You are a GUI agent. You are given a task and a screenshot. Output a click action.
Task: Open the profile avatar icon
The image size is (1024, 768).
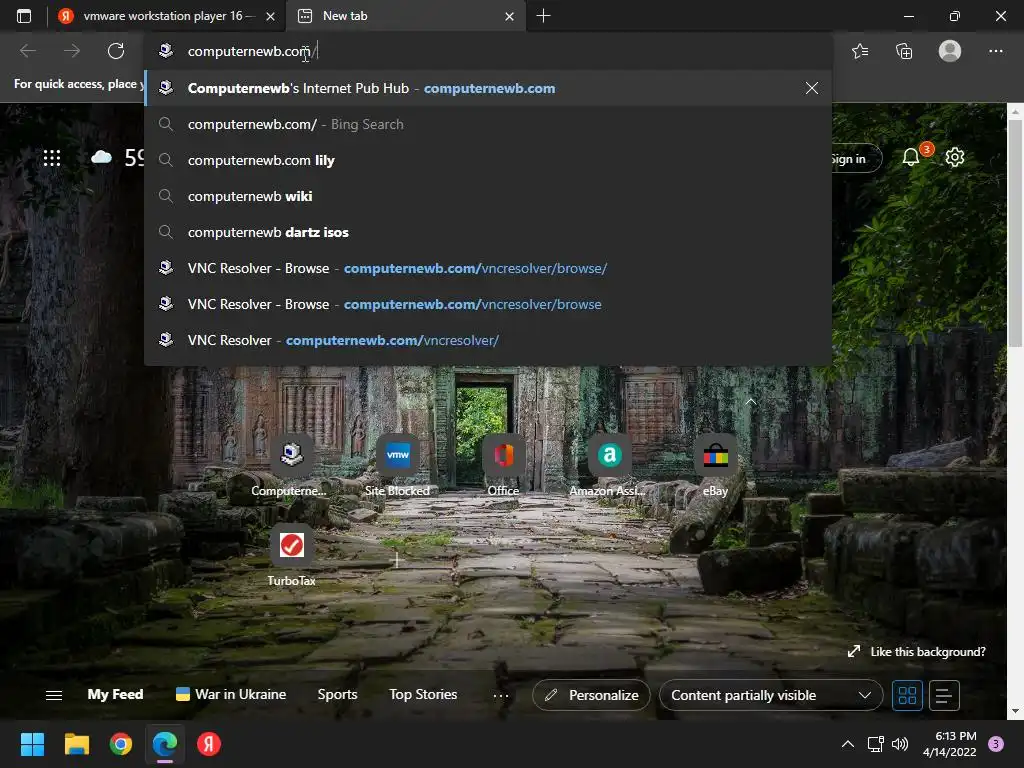click(x=950, y=51)
